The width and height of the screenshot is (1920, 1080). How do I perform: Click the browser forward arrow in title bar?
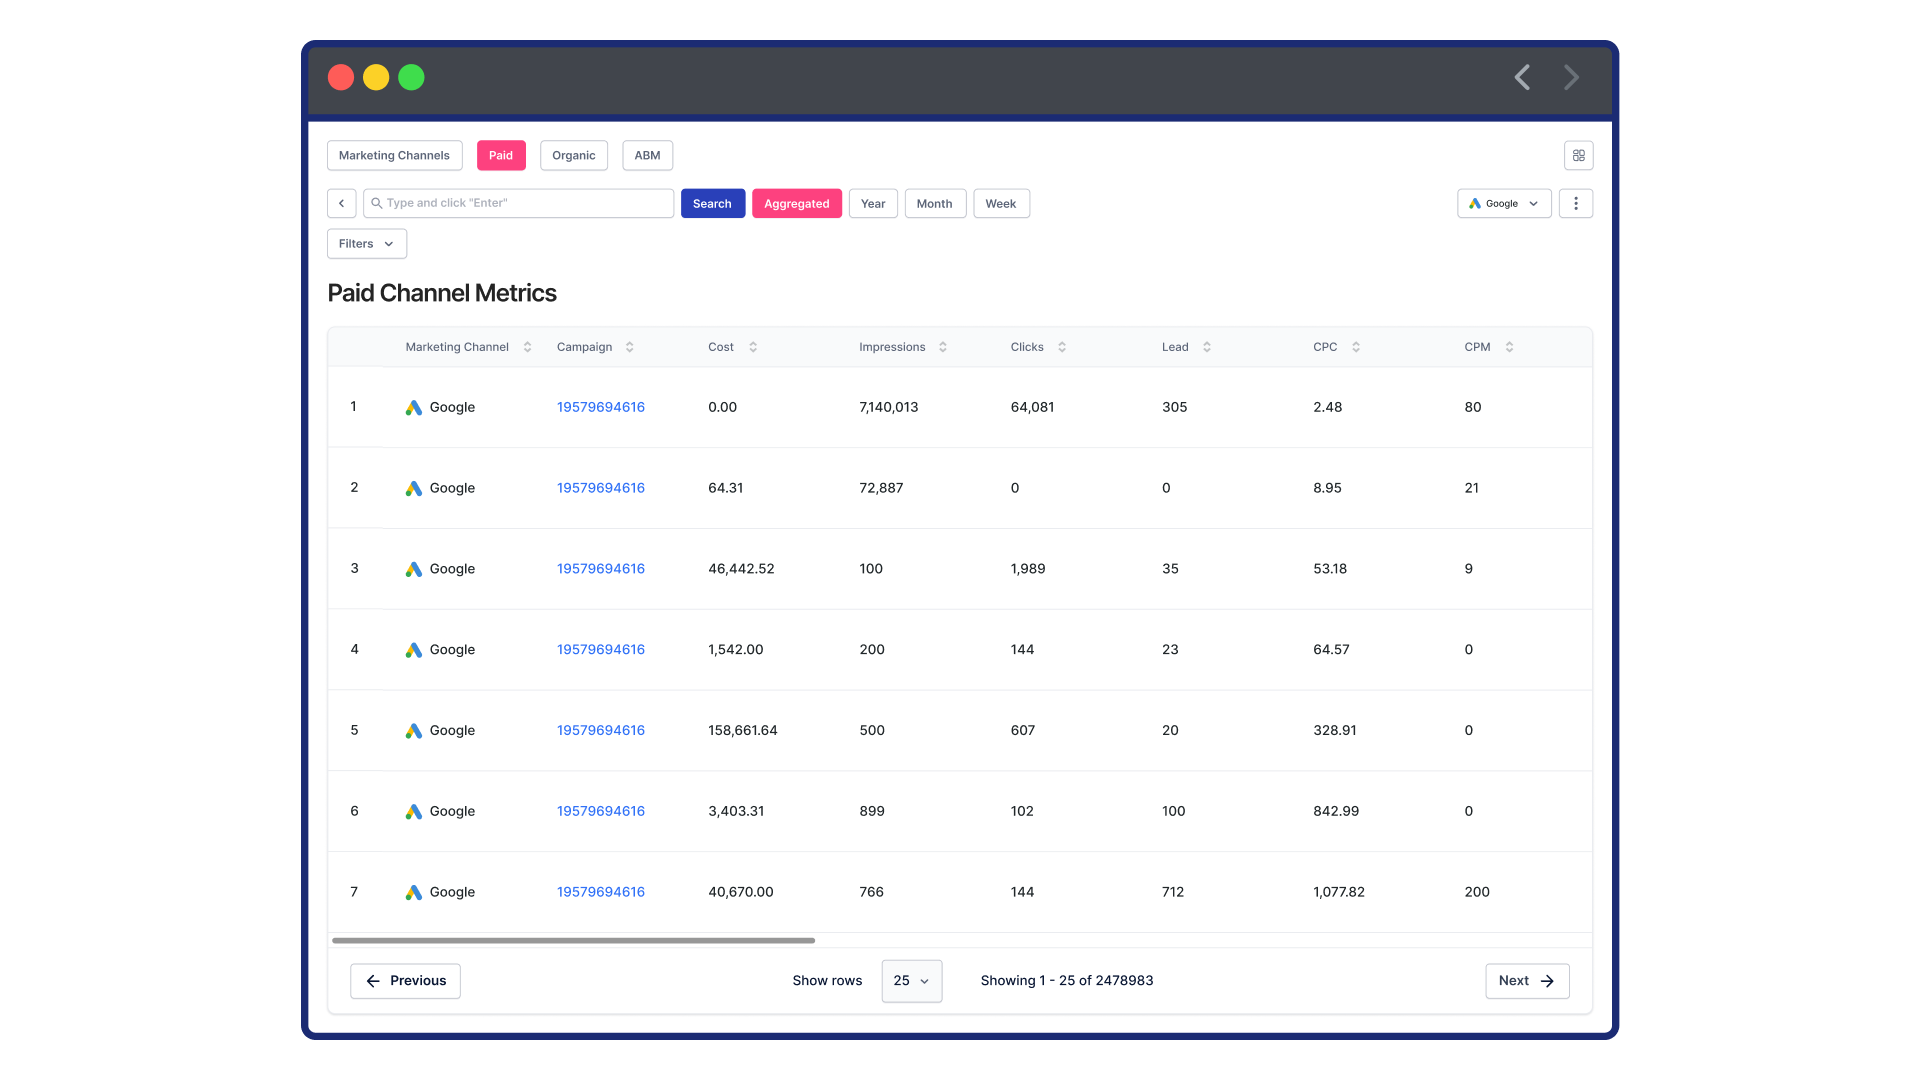(x=1571, y=78)
